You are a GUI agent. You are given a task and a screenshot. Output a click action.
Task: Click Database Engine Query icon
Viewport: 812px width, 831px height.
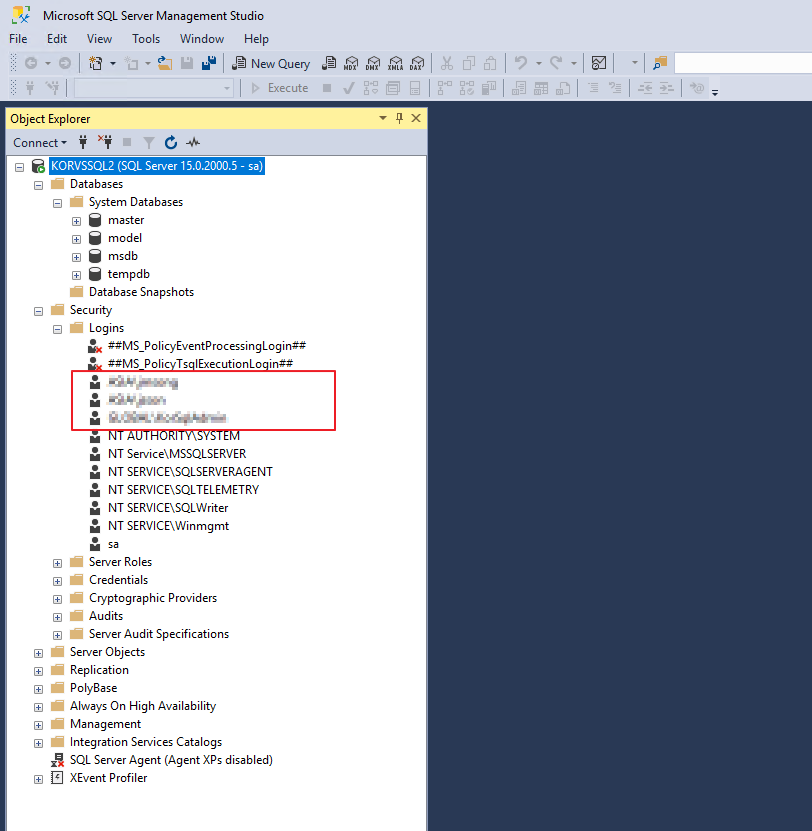coord(329,64)
